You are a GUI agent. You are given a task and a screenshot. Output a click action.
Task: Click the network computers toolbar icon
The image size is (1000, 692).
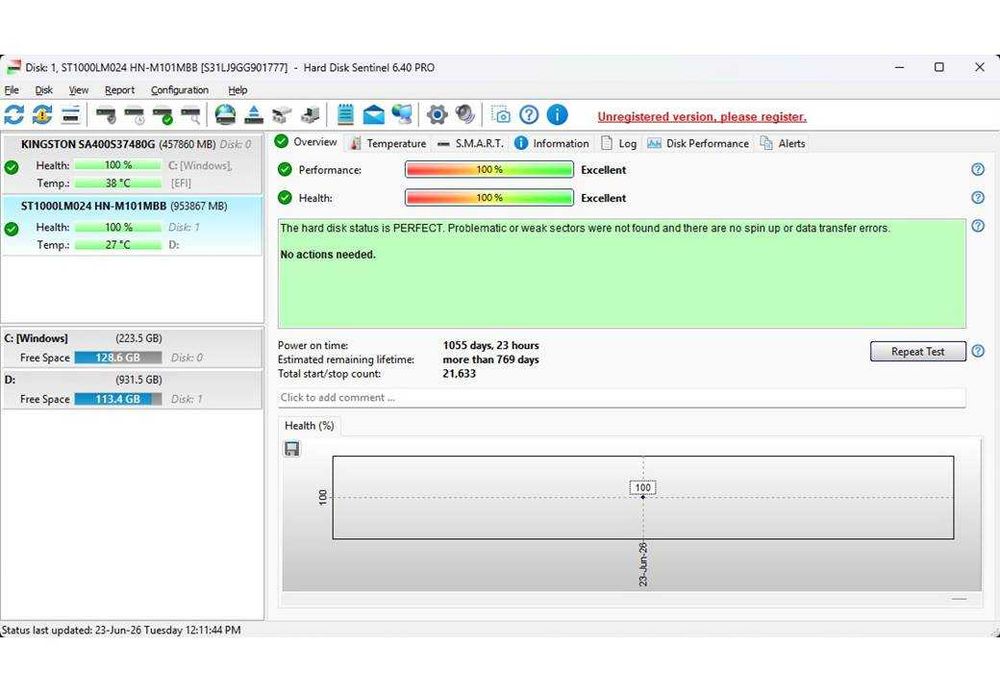[402, 115]
